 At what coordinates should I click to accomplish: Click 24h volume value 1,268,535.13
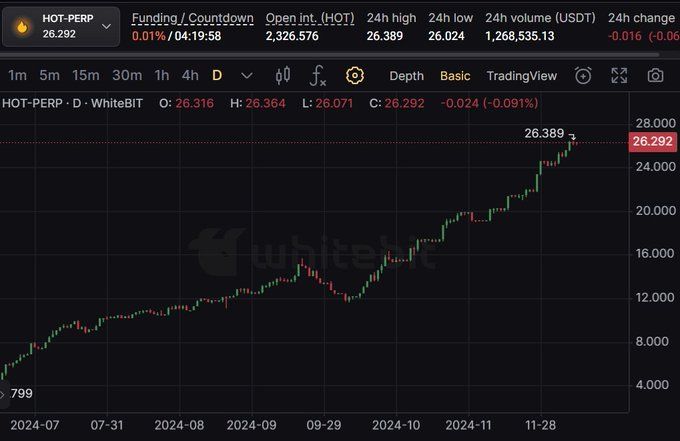(520, 36)
